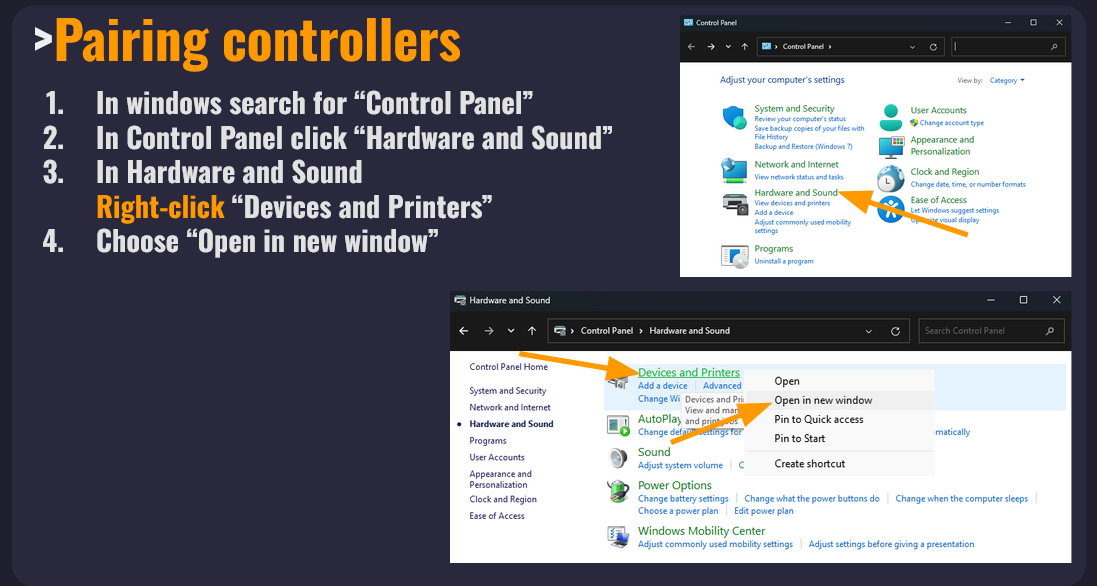The width and height of the screenshot is (1097, 586).
Task: Open the View by Category dropdown
Action: pyautogui.click(x=1007, y=80)
